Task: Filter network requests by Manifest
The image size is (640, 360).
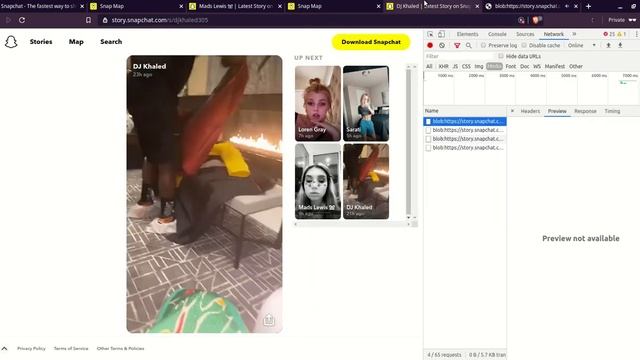Action: click(555, 66)
